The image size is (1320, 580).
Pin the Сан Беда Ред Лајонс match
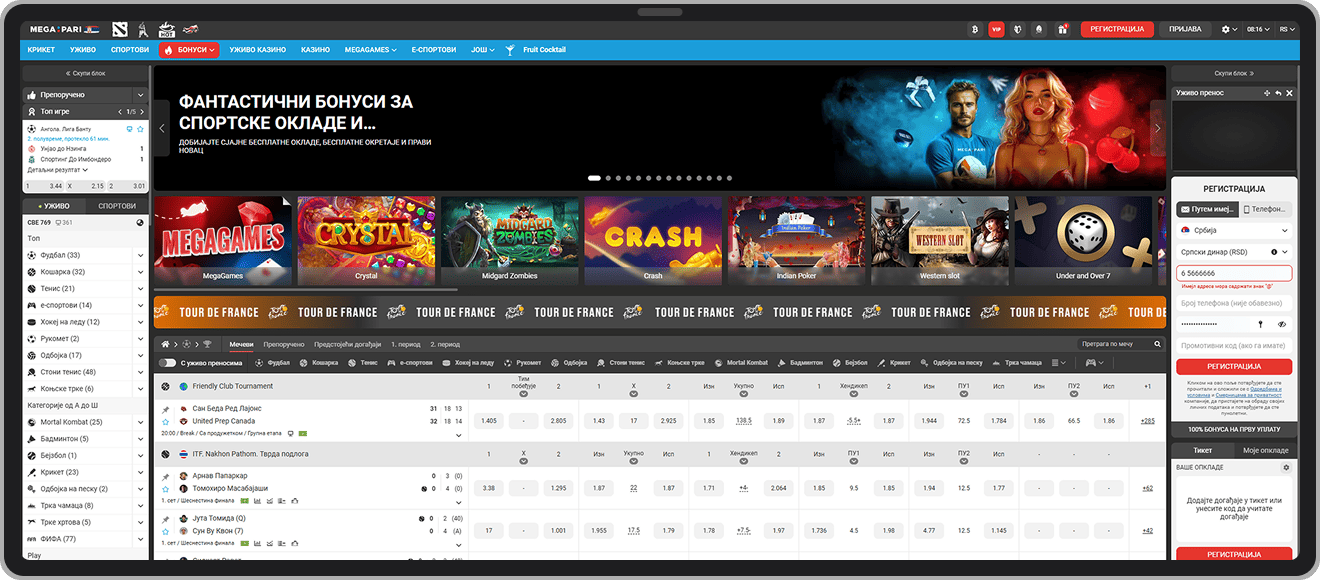click(165, 409)
